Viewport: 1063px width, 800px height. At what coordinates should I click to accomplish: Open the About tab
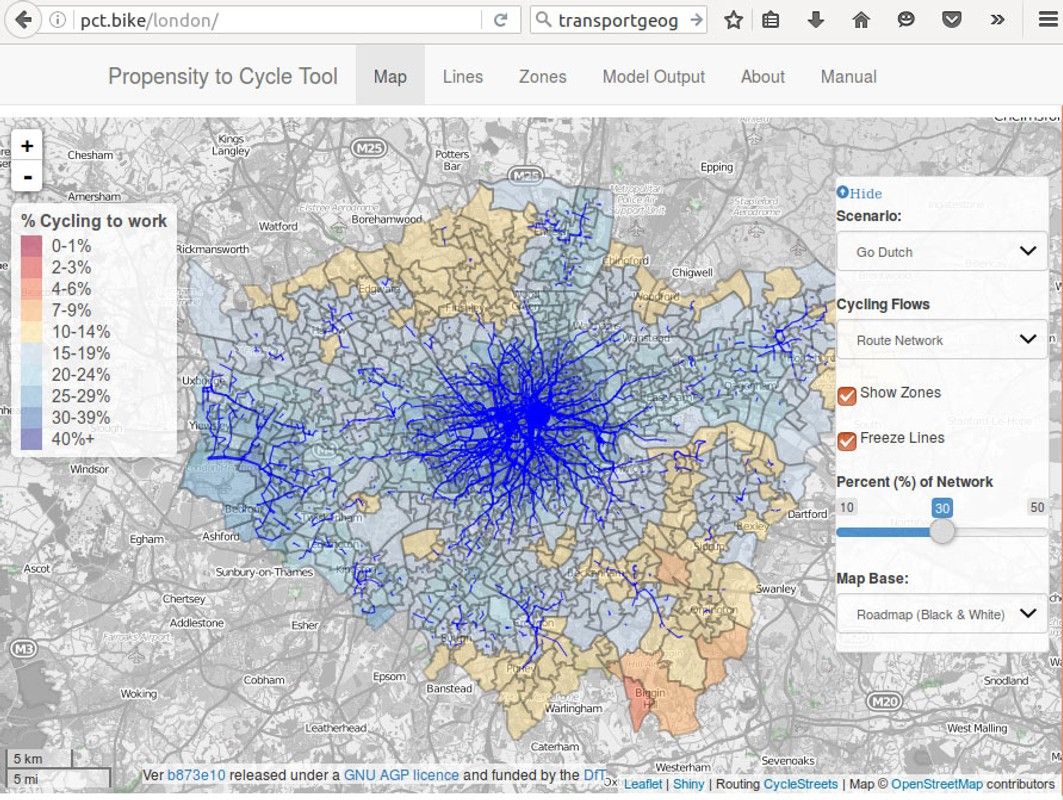[763, 77]
